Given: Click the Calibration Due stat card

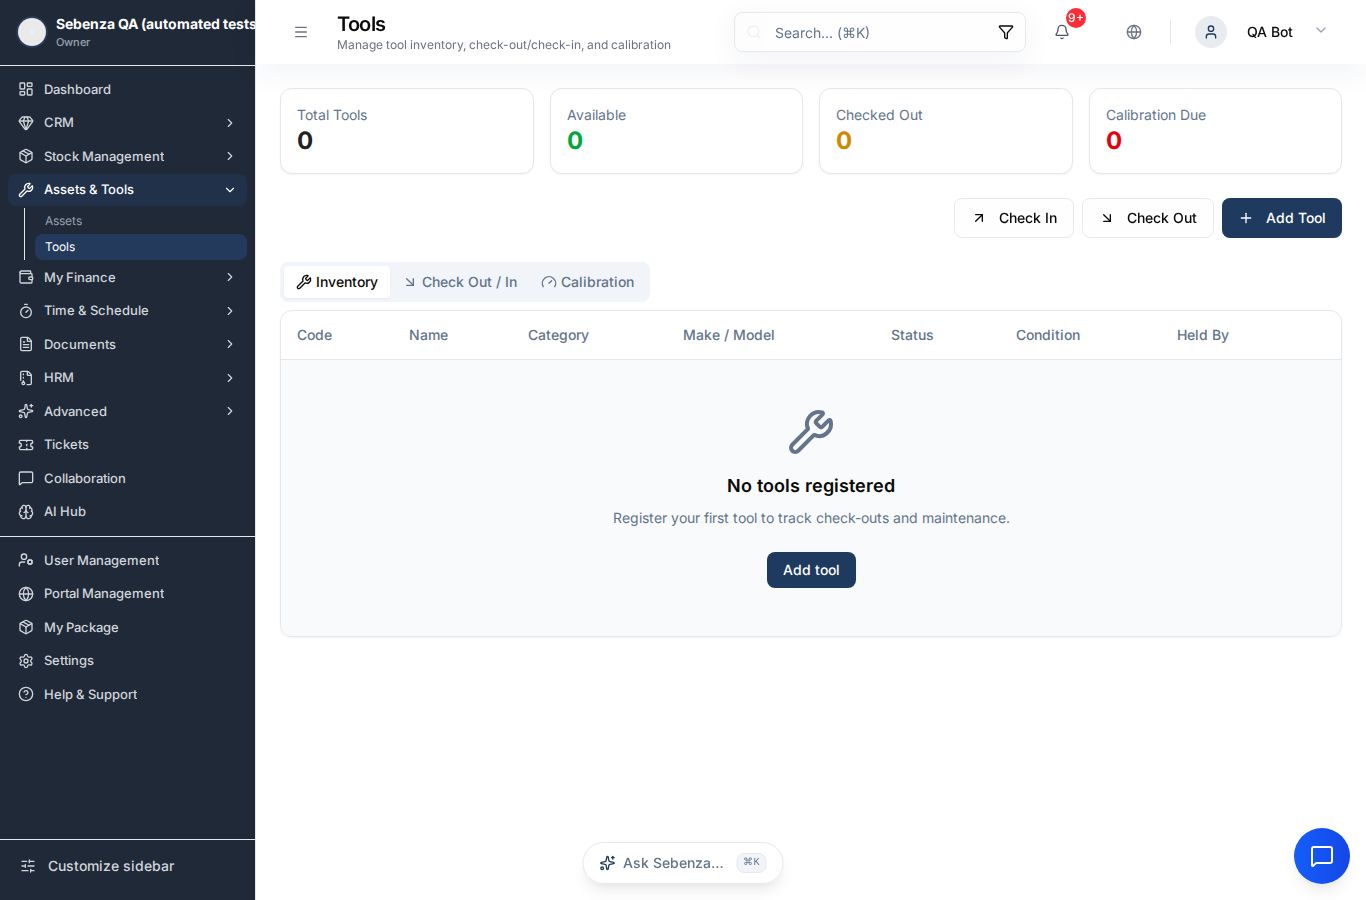Looking at the screenshot, I should pos(1215,131).
